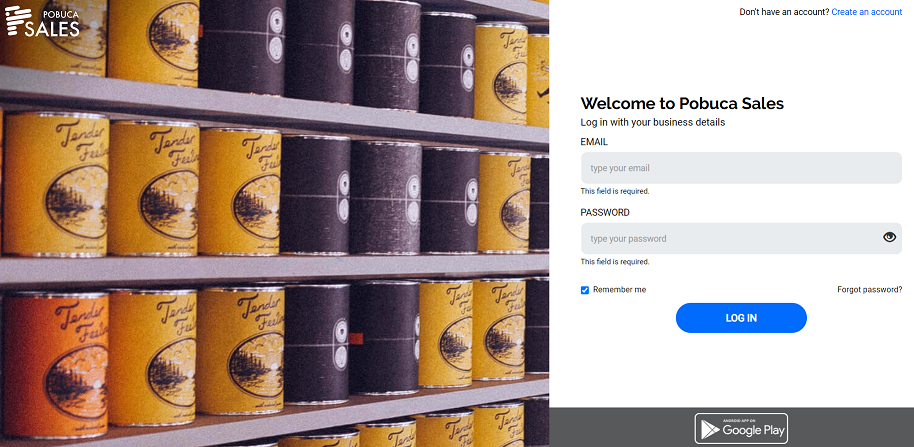914x447 pixels.
Task: Uncheck the Remember me checkbox
Action: (x=585, y=290)
